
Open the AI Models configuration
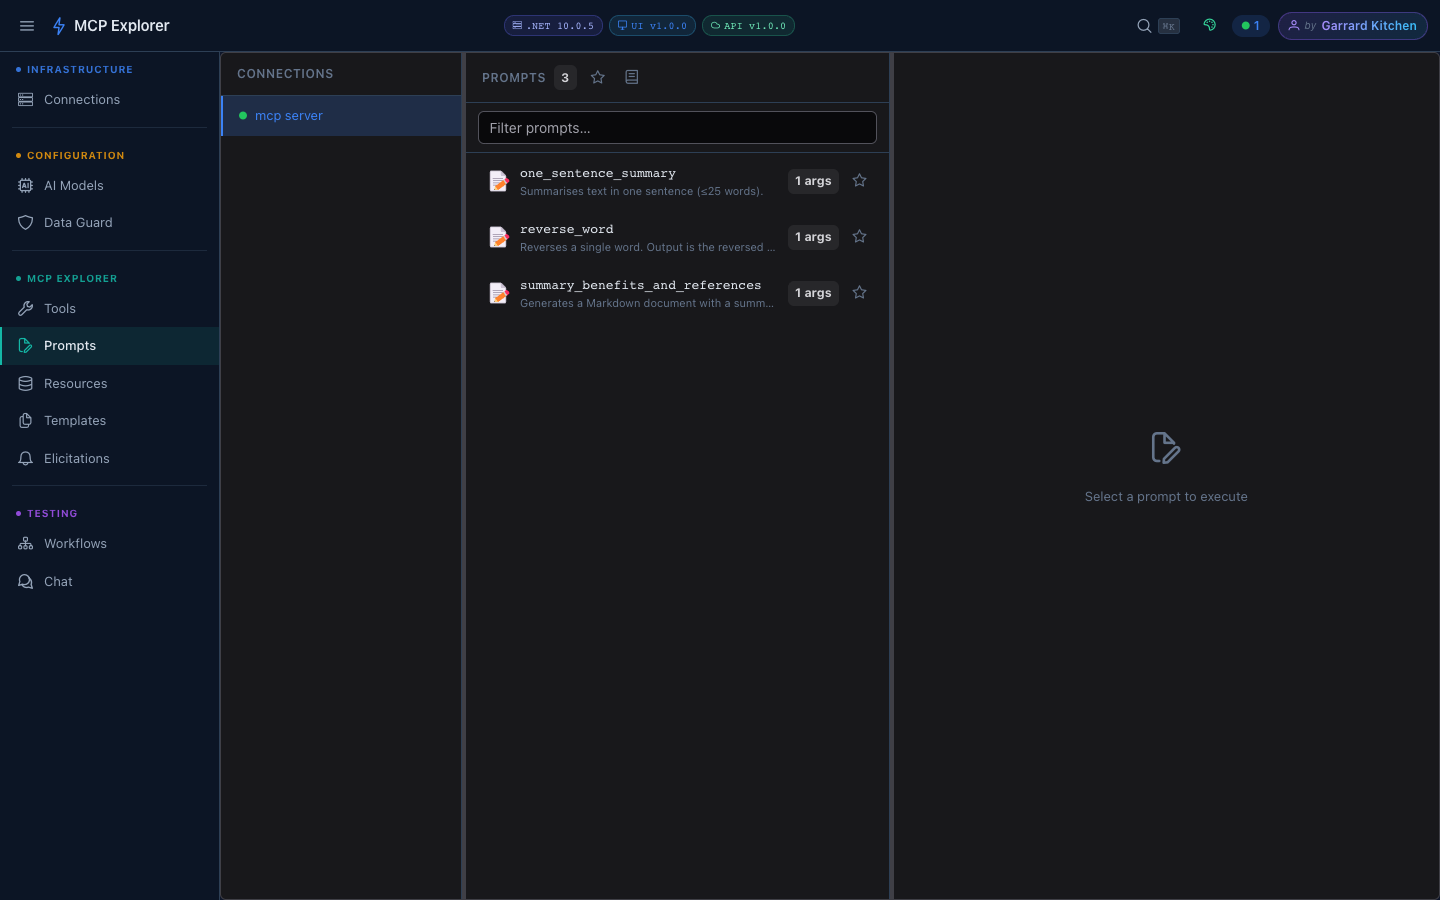pos(73,185)
